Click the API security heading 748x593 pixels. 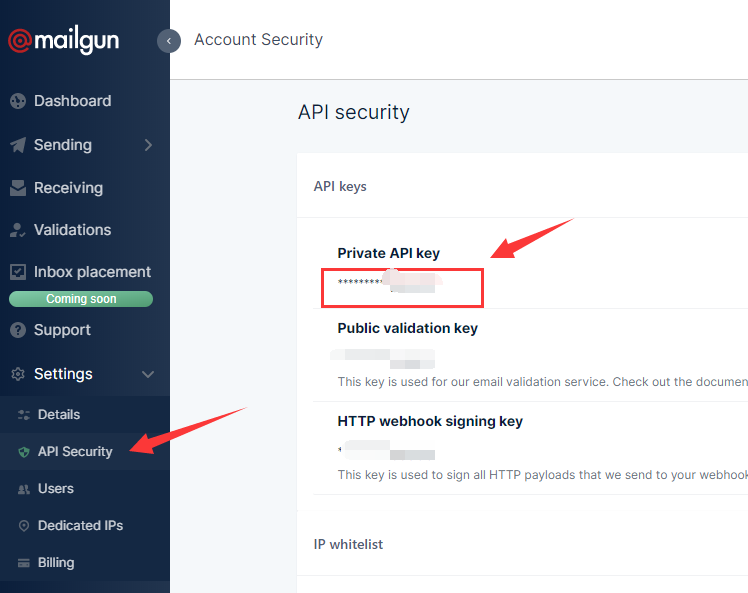click(353, 113)
